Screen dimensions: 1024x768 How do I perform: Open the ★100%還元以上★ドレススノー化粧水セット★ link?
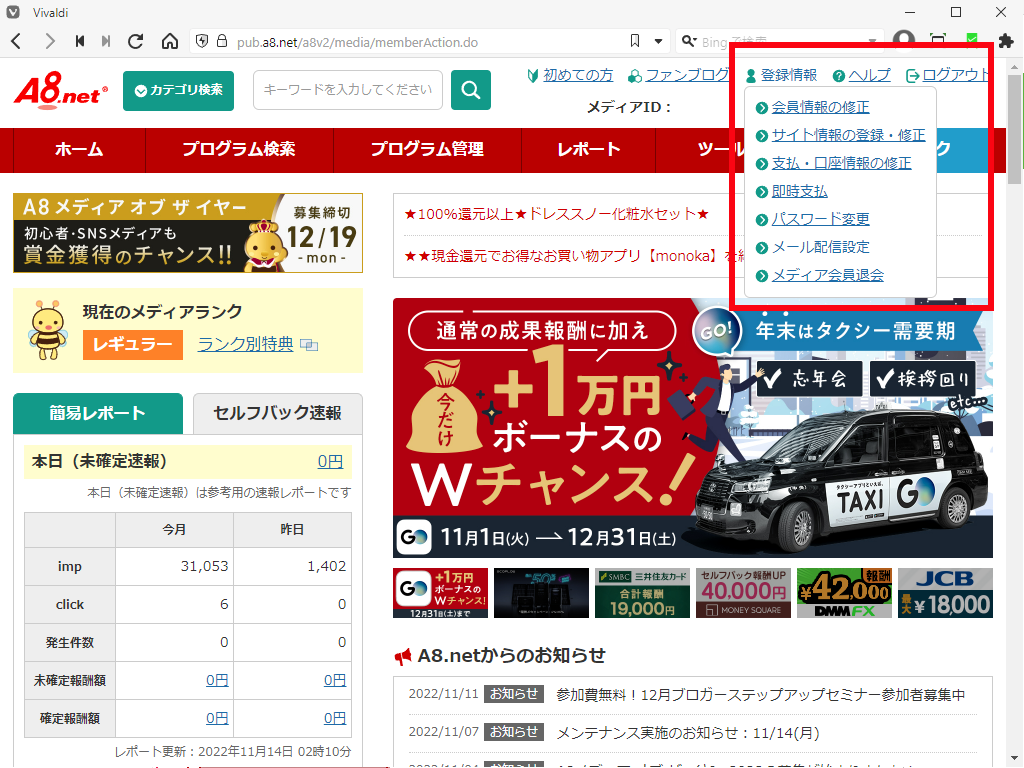(x=557, y=214)
